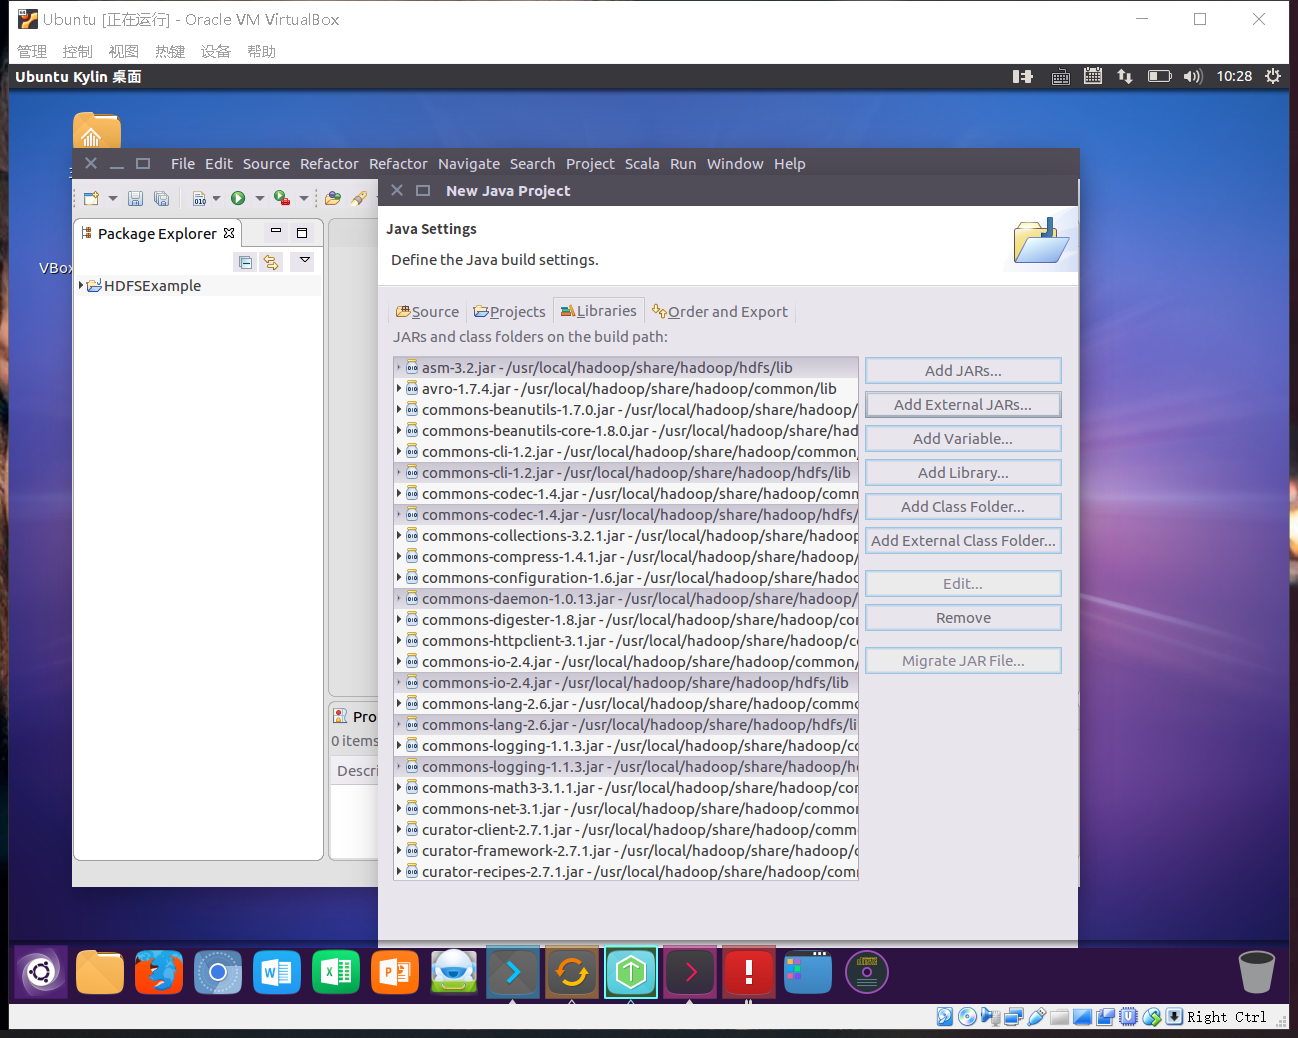Open the Scala menu in Eclipse
1298x1038 pixels.
point(642,164)
